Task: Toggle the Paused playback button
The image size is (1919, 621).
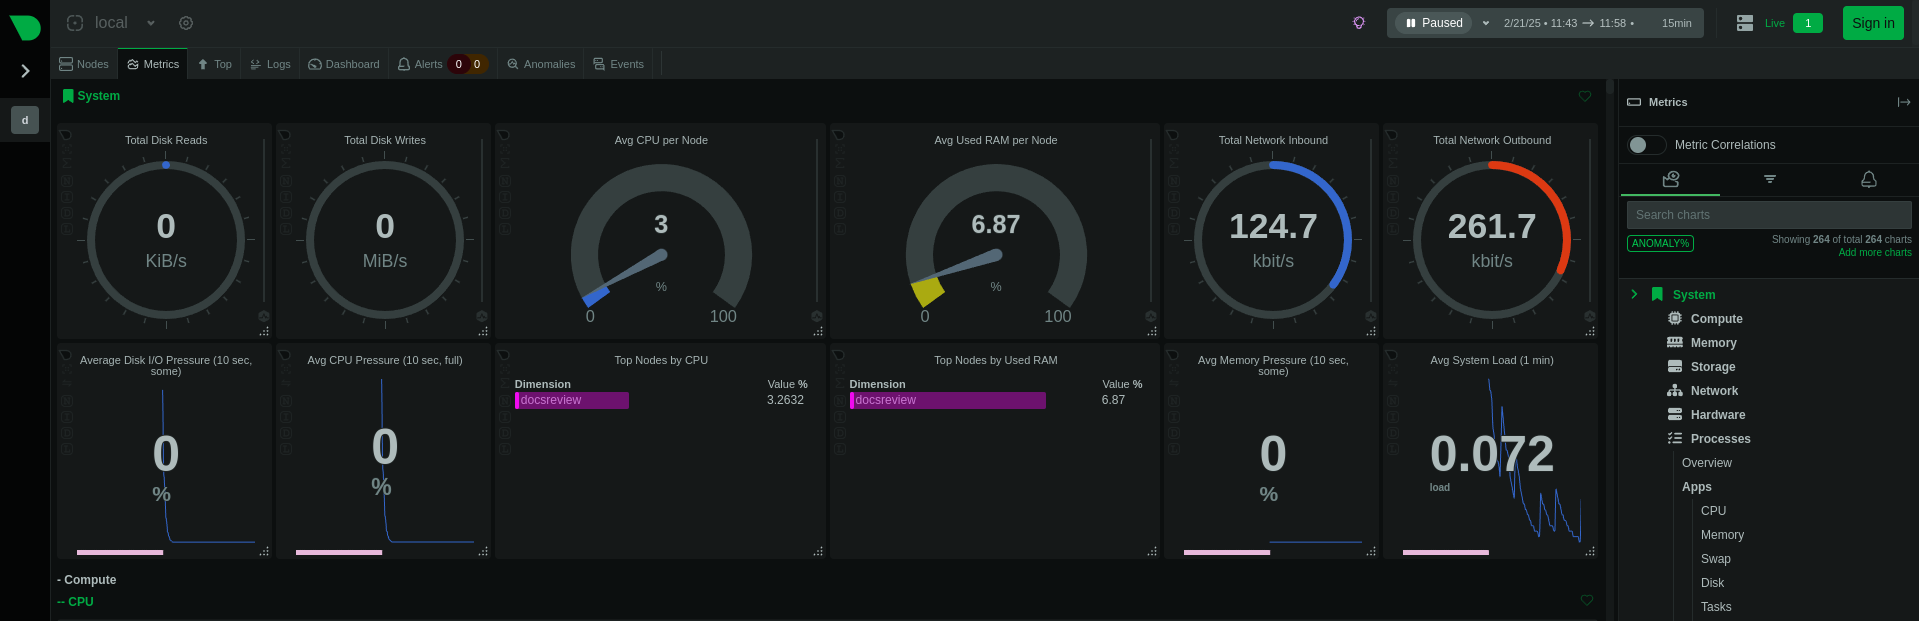Action: pos(1434,23)
